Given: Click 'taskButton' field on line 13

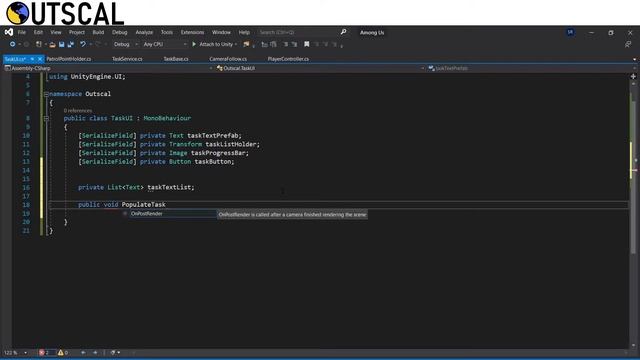Looking at the screenshot, I should [x=213, y=162].
